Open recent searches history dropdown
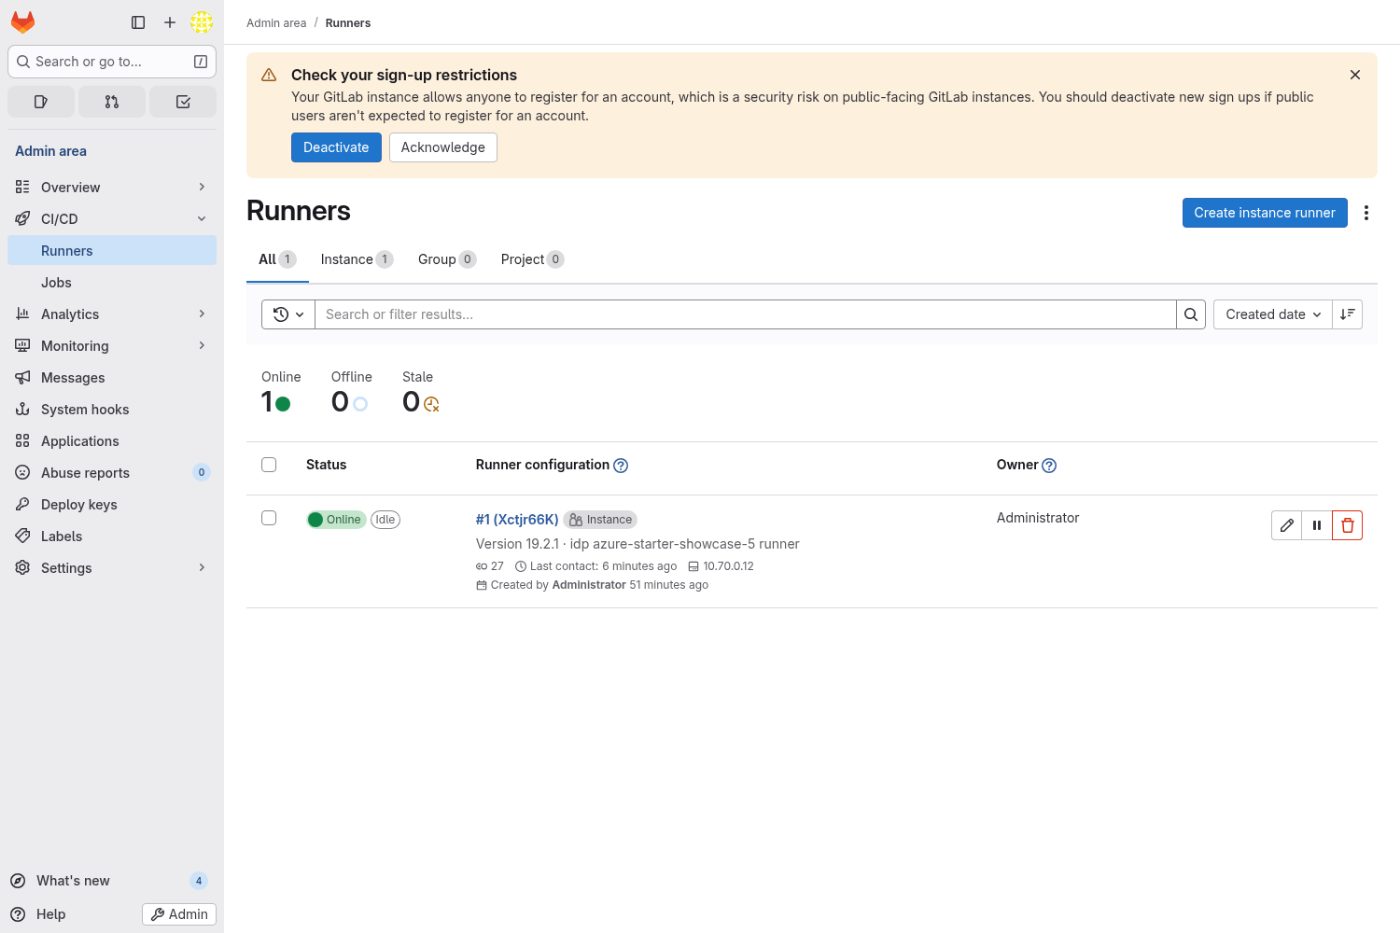 288,314
